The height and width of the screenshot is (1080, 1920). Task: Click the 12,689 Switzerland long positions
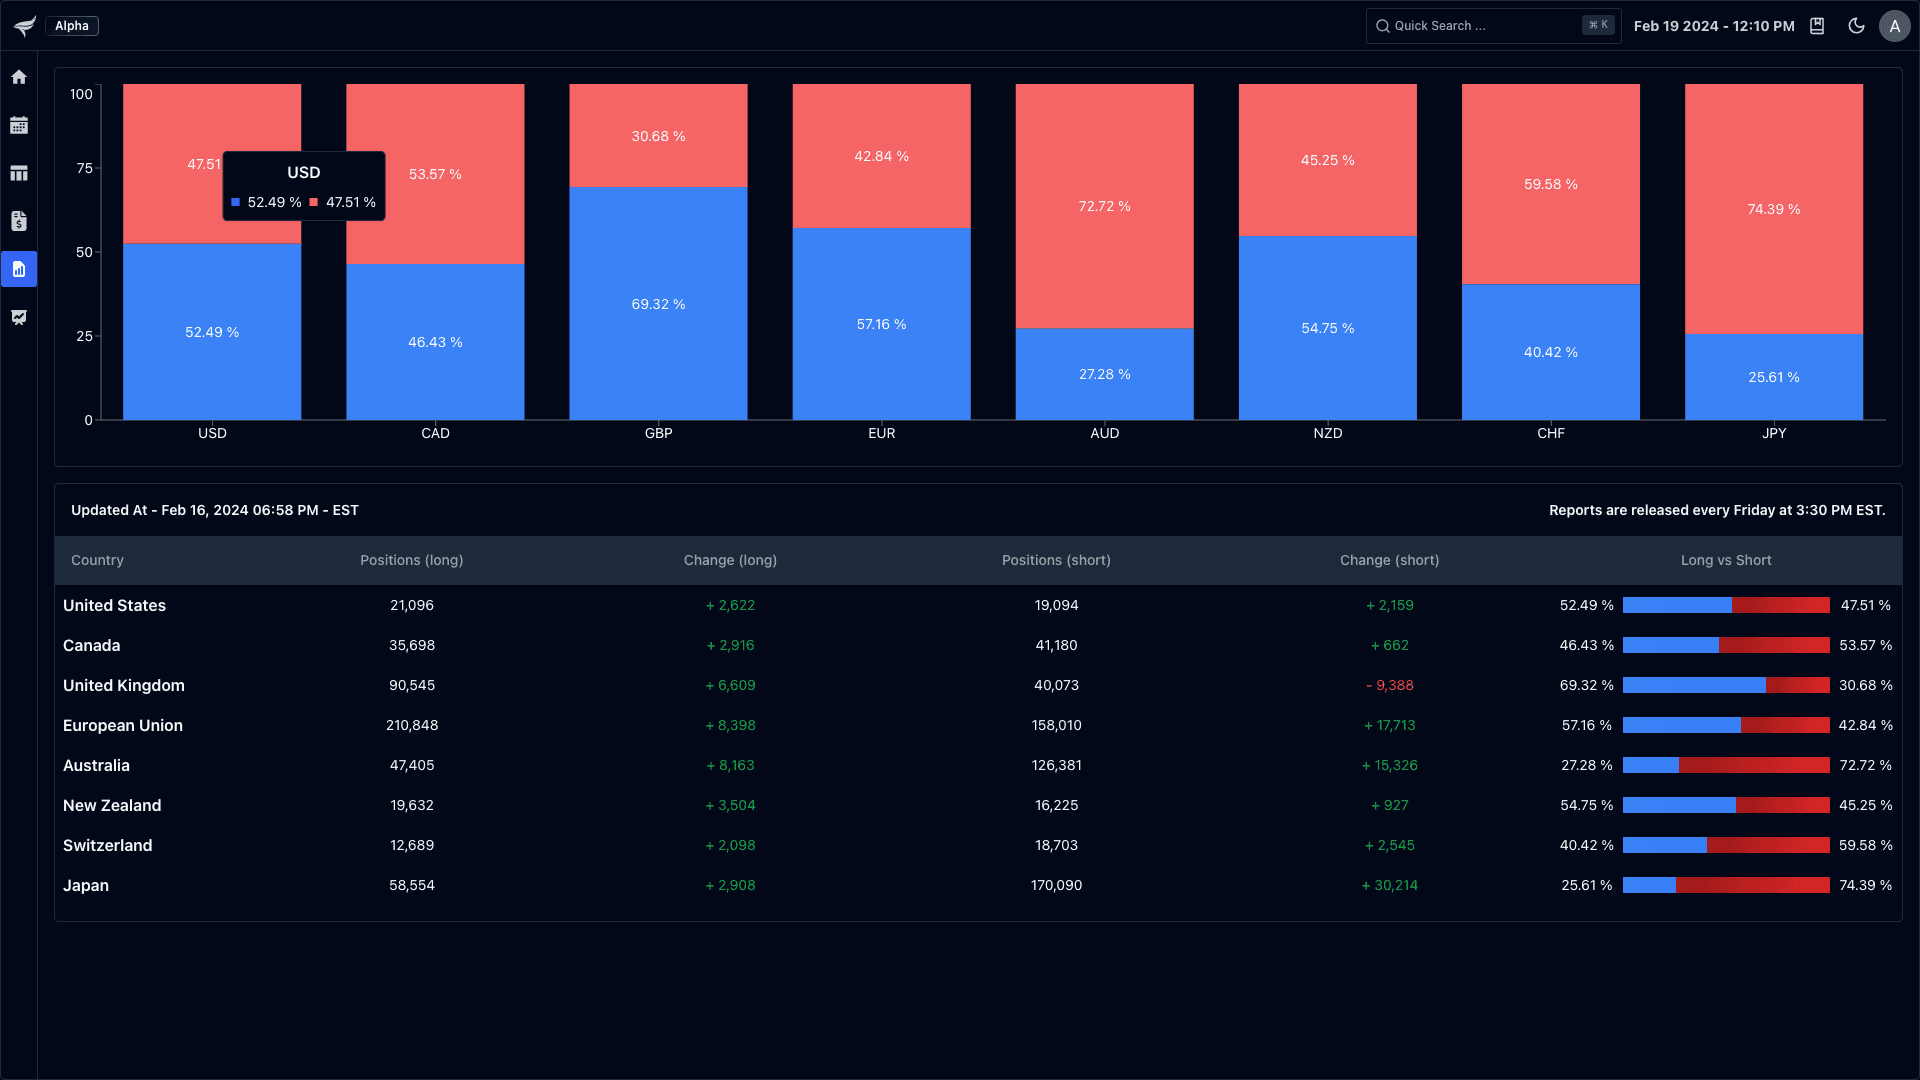point(411,845)
